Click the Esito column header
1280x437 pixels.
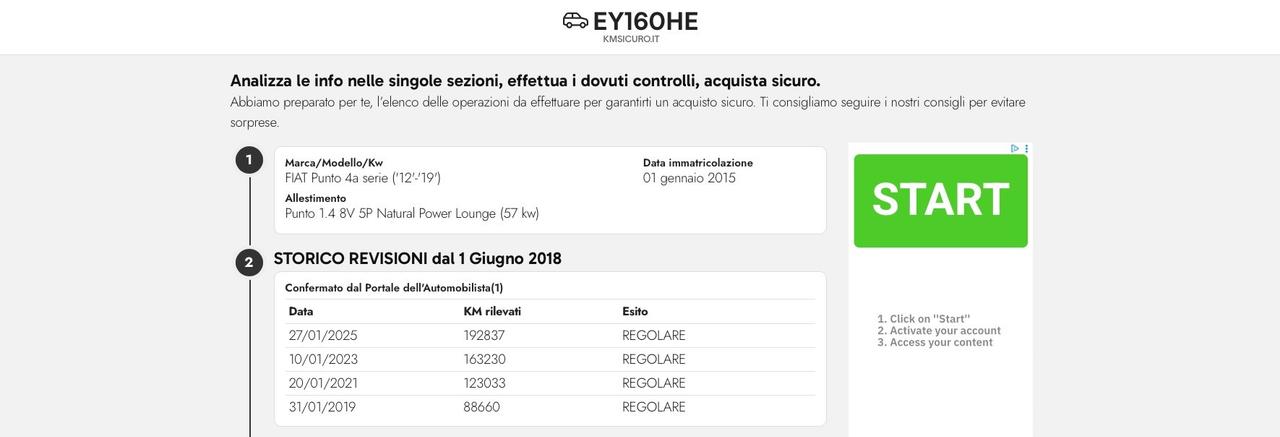click(x=635, y=311)
